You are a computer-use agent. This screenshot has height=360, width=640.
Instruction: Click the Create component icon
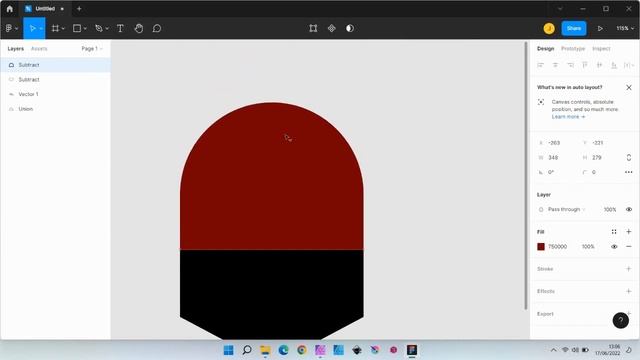(x=331, y=28)
